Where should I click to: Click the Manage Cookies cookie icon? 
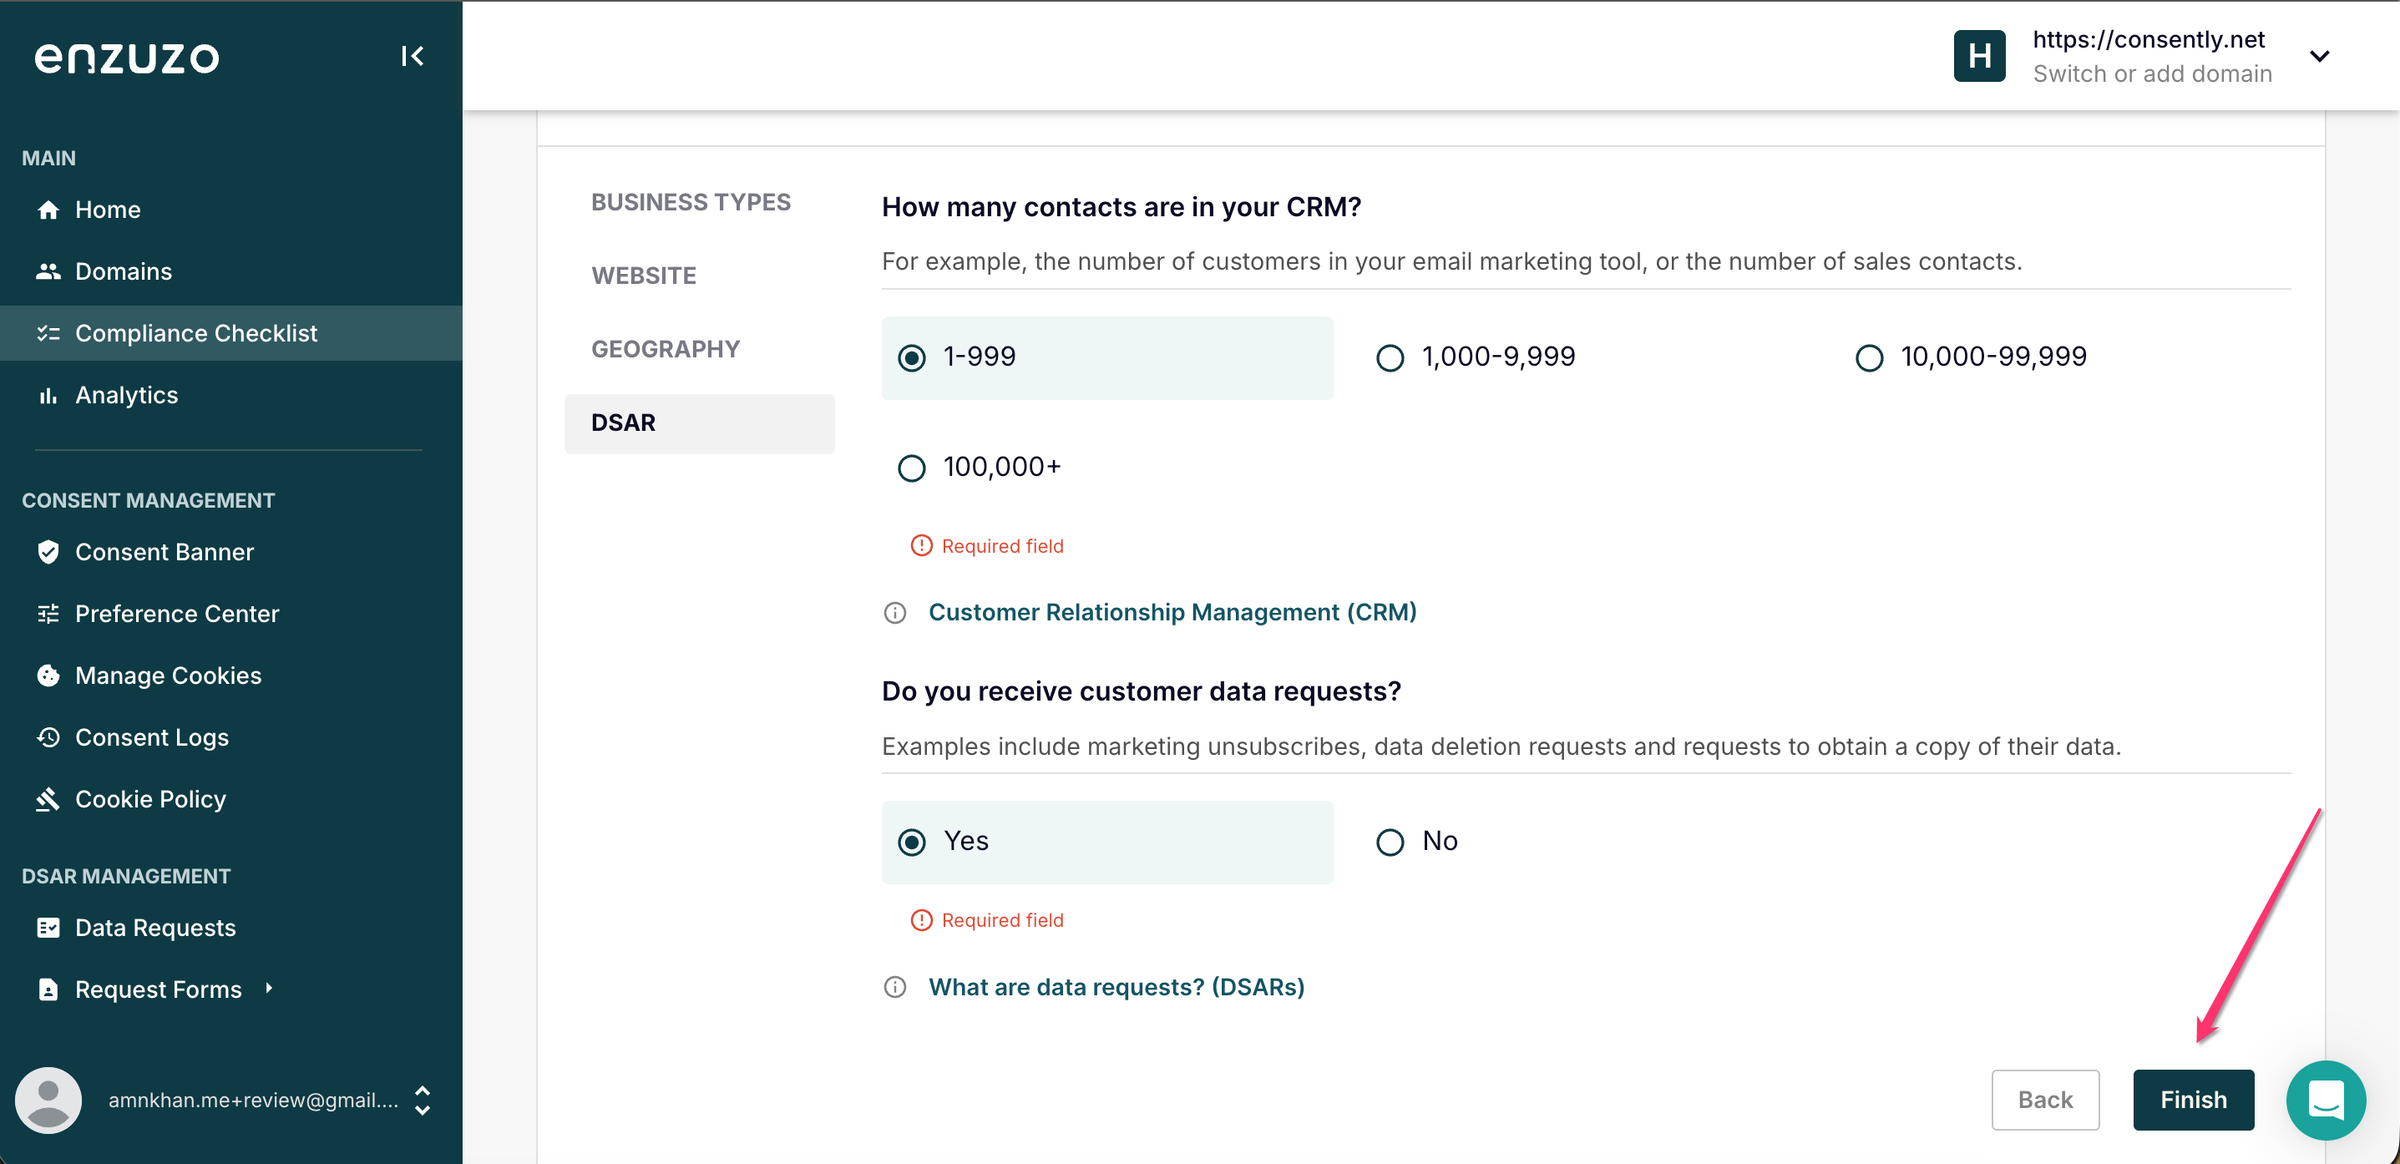pyautogui.click(x=48, y=676)
